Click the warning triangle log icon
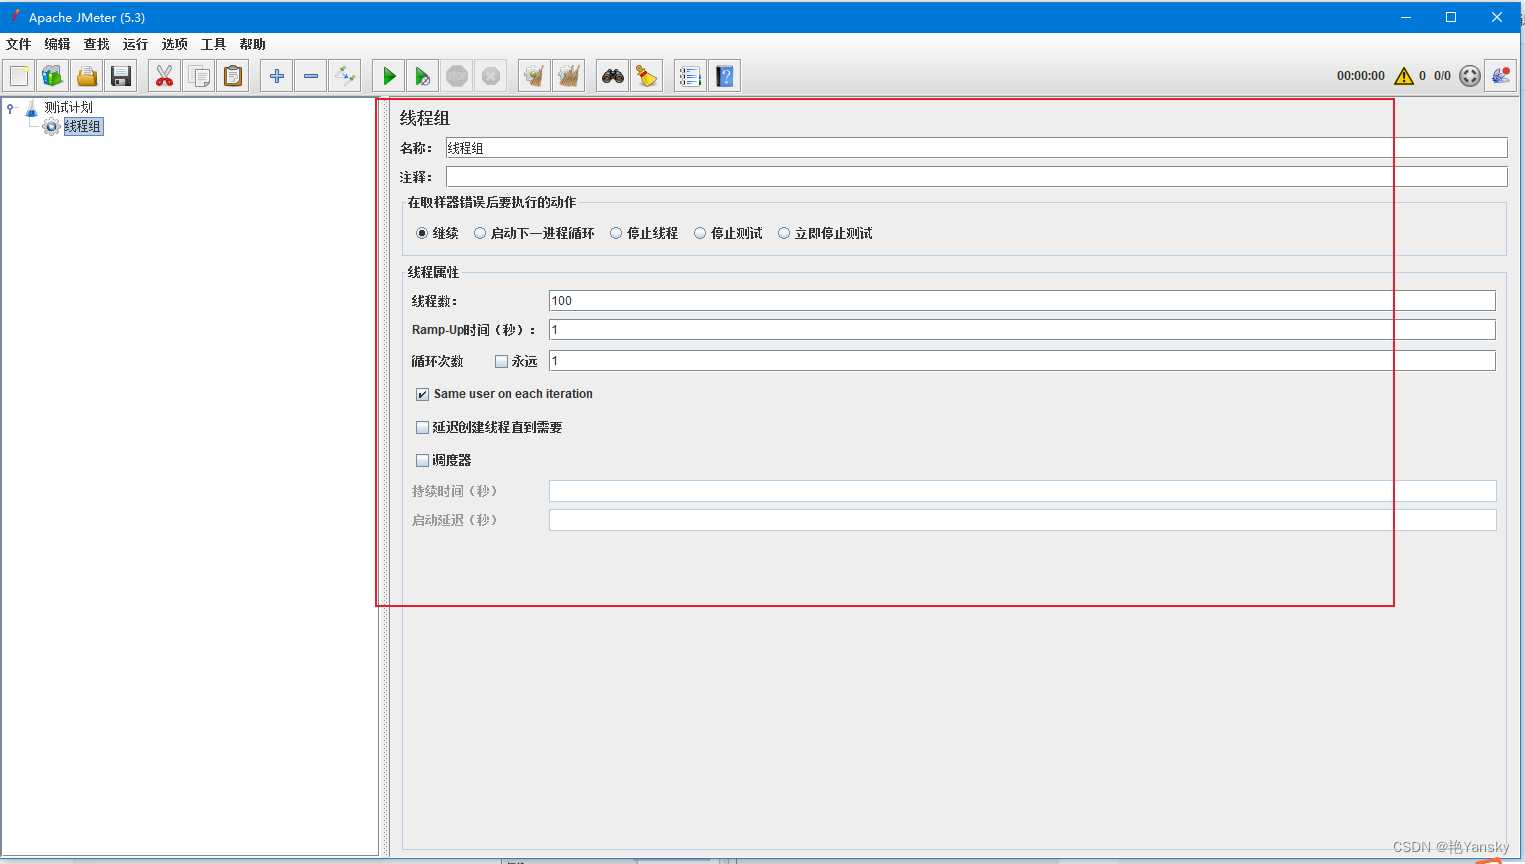This screenshot has height=864, width=1525. (x=1404, y=76)
